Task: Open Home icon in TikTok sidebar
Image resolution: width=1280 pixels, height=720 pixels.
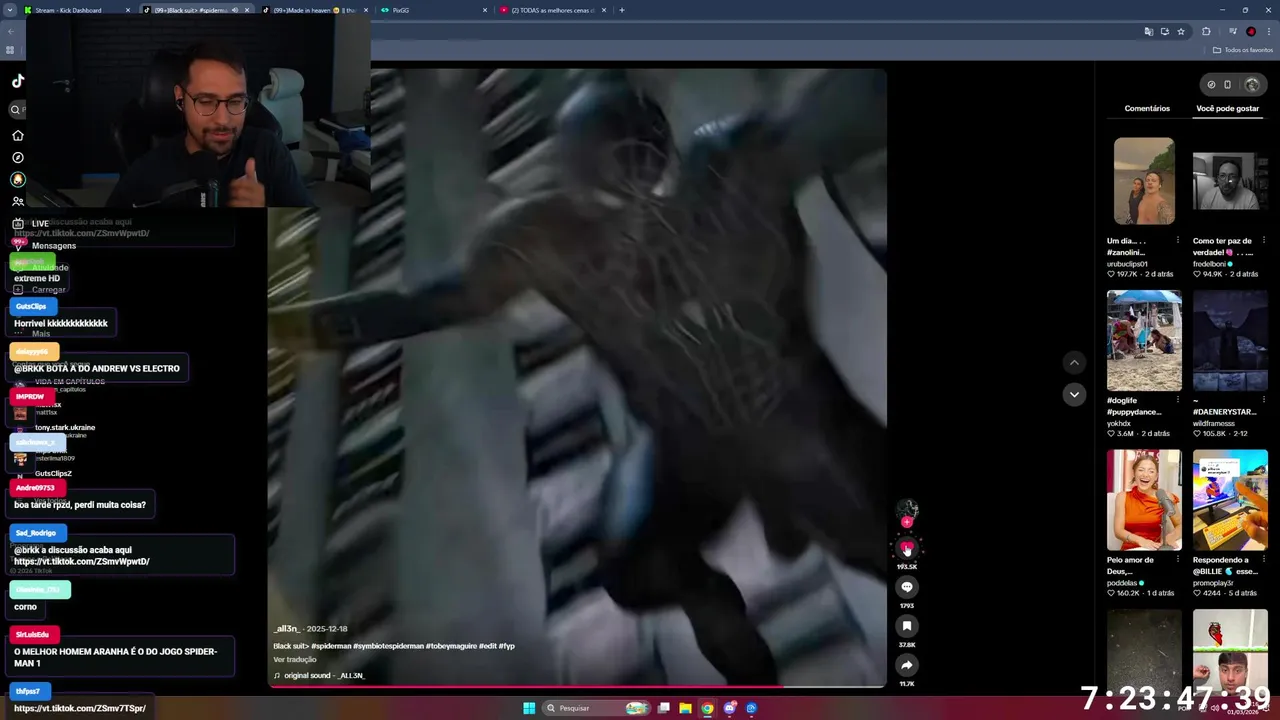Action: point(18,135)
